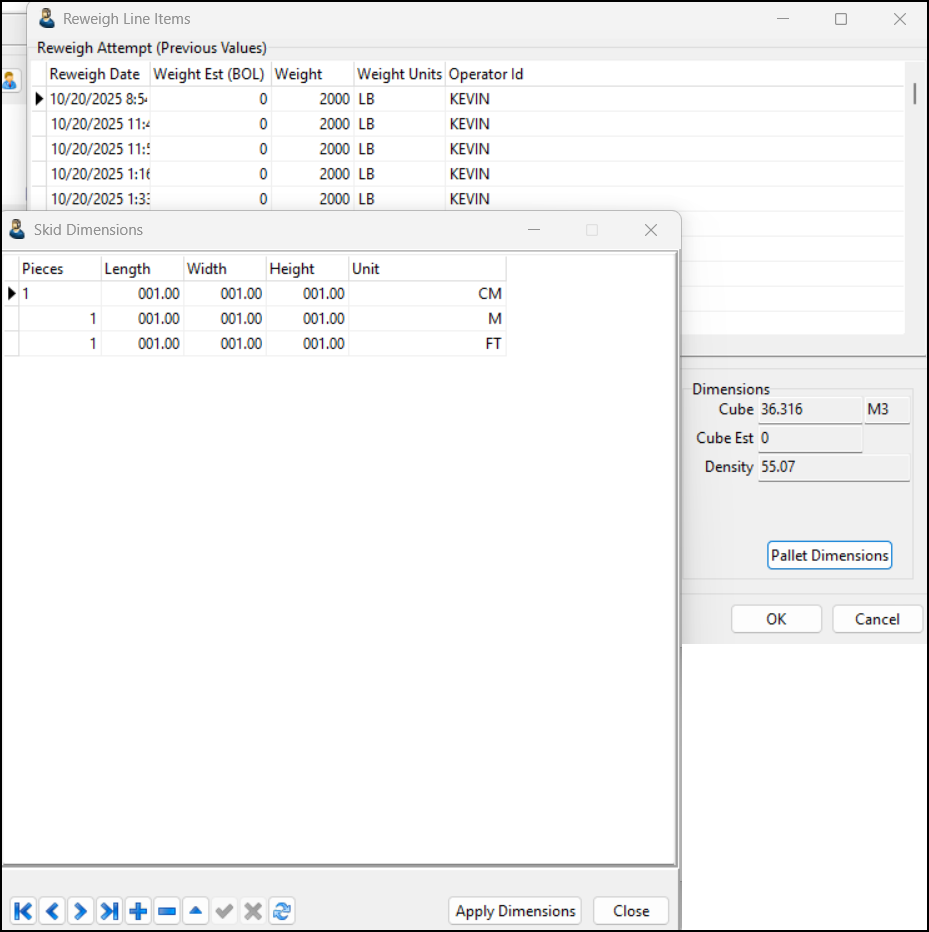Close the Skid Dimensions dialog via Close button
The height and width of the screenshot is (932, 929).
point(631,911)
